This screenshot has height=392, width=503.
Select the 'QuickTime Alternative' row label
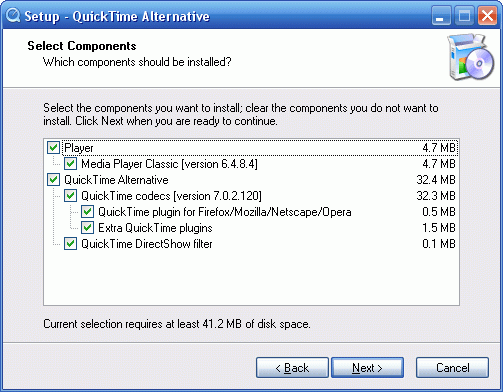click(x=116, y=180)
